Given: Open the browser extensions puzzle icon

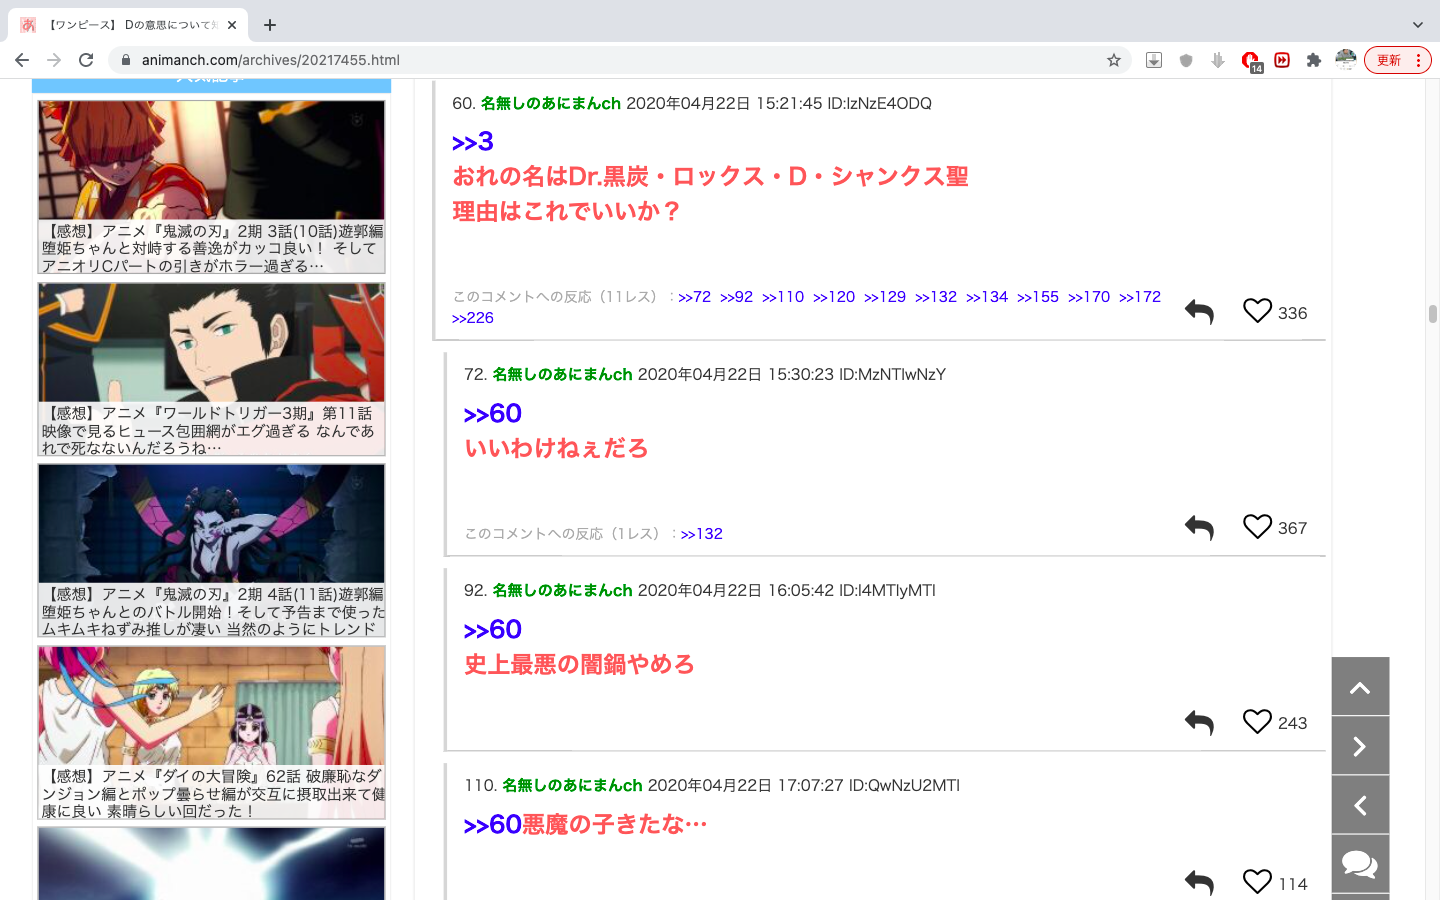Looking at the screenshot, I should [x=1314, y=60].
